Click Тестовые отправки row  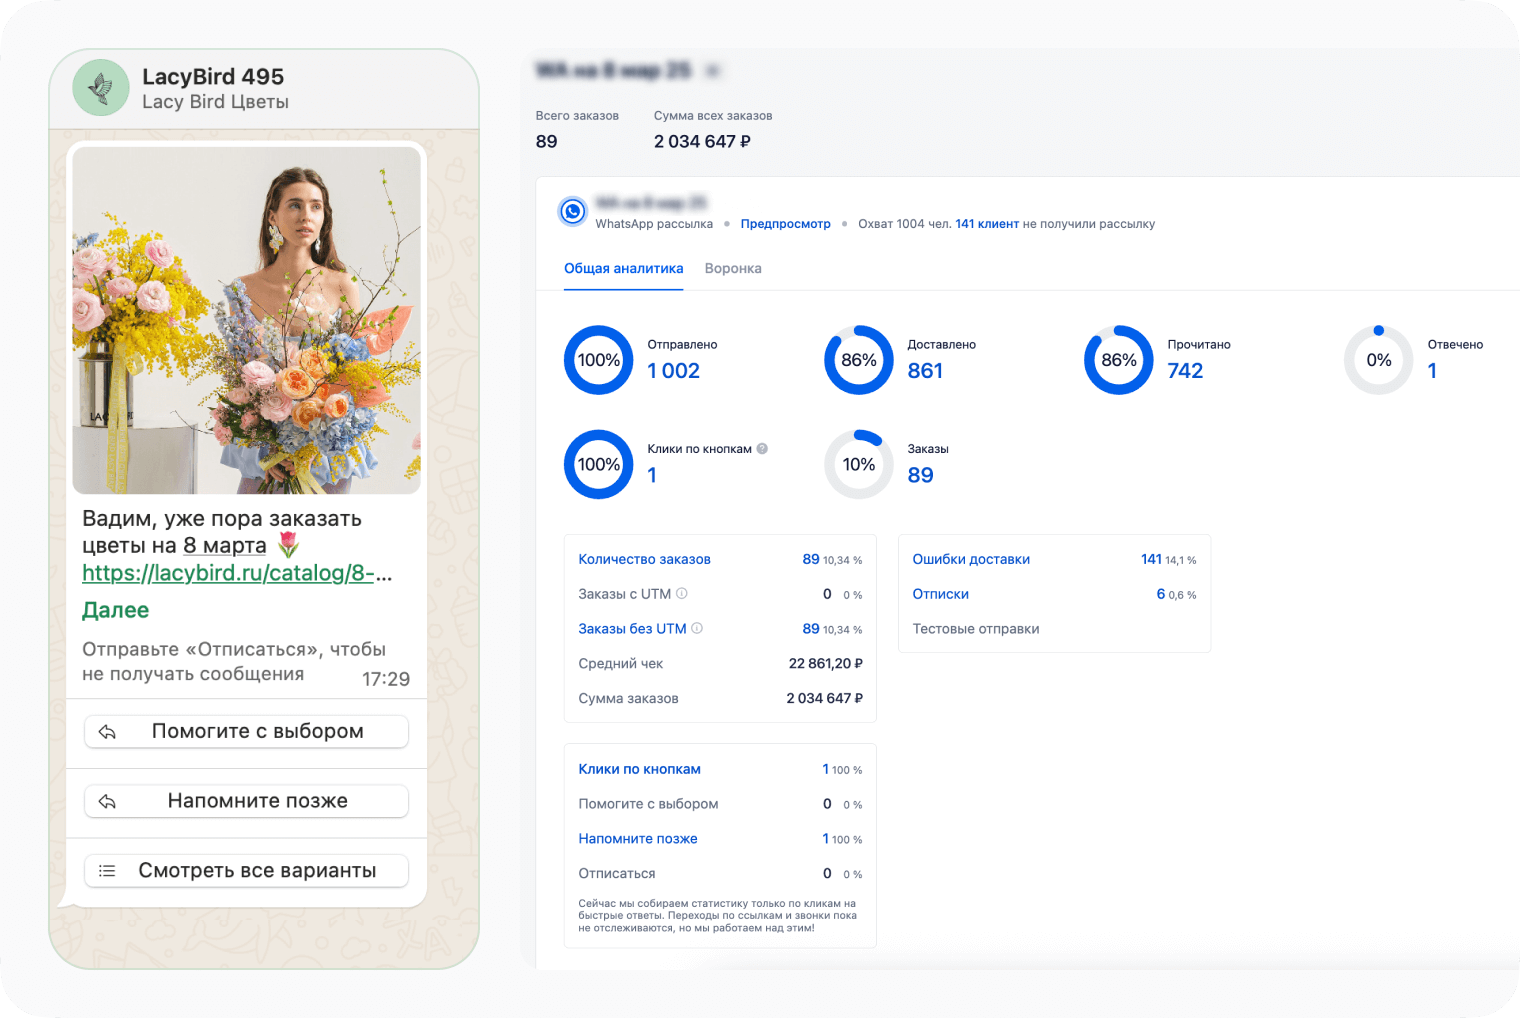click(1054, 629)
